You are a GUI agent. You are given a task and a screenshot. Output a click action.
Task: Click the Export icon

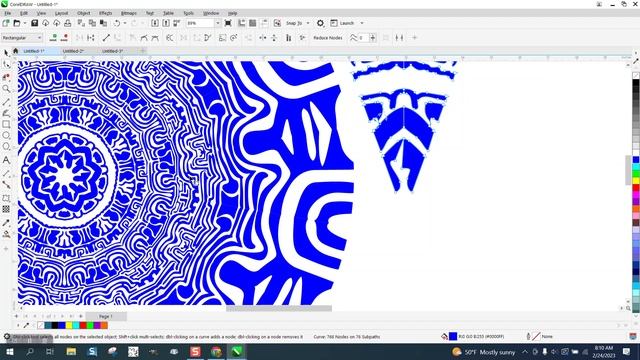(x=166, y=23)
